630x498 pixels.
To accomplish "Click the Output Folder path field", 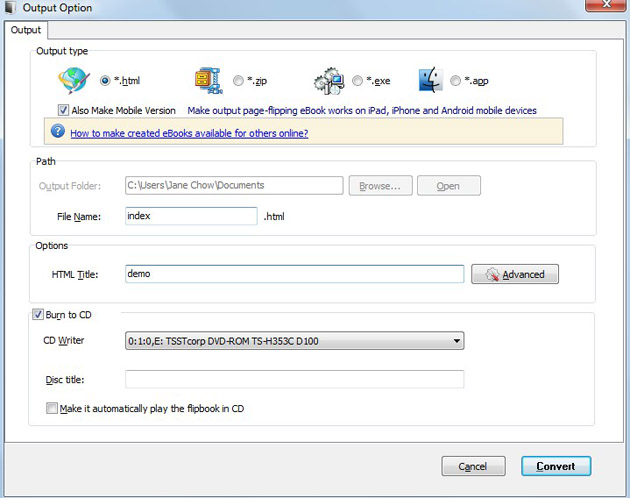I will pos(234,185).
